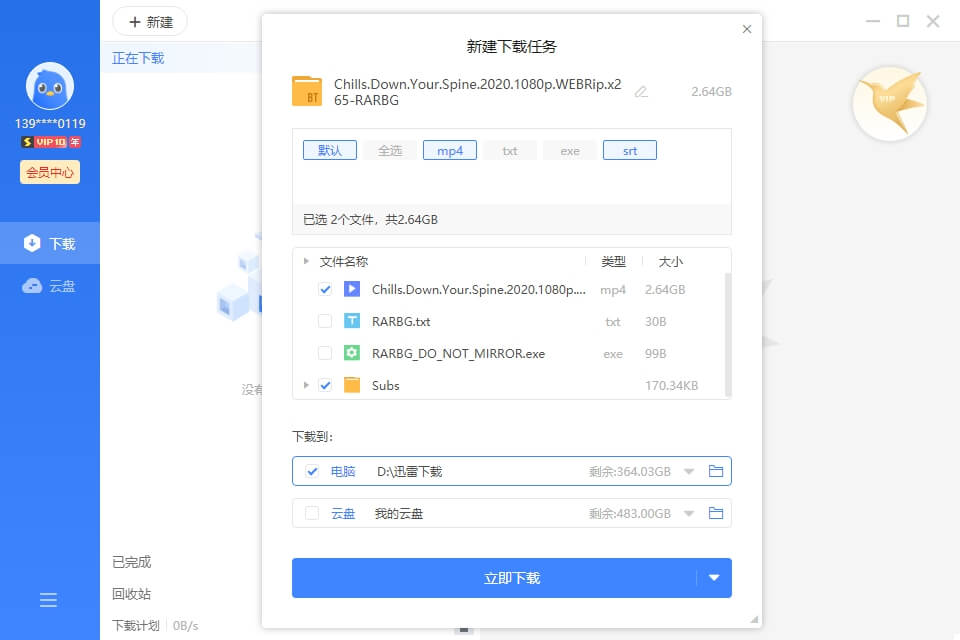Click the VIP10 membership badge
The image size is (960, 640).
point(51,142)
